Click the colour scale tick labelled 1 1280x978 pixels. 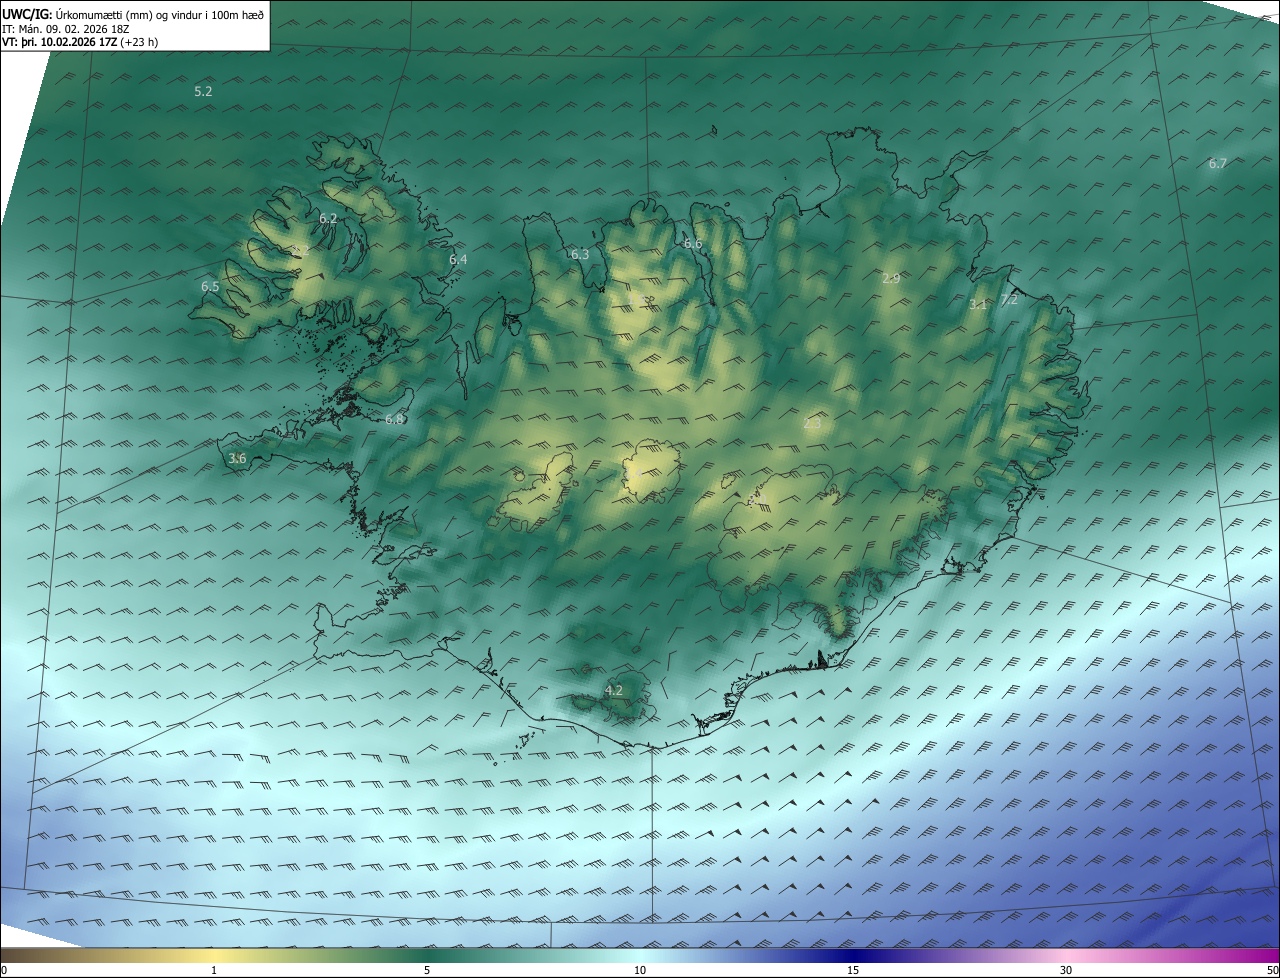214,970
